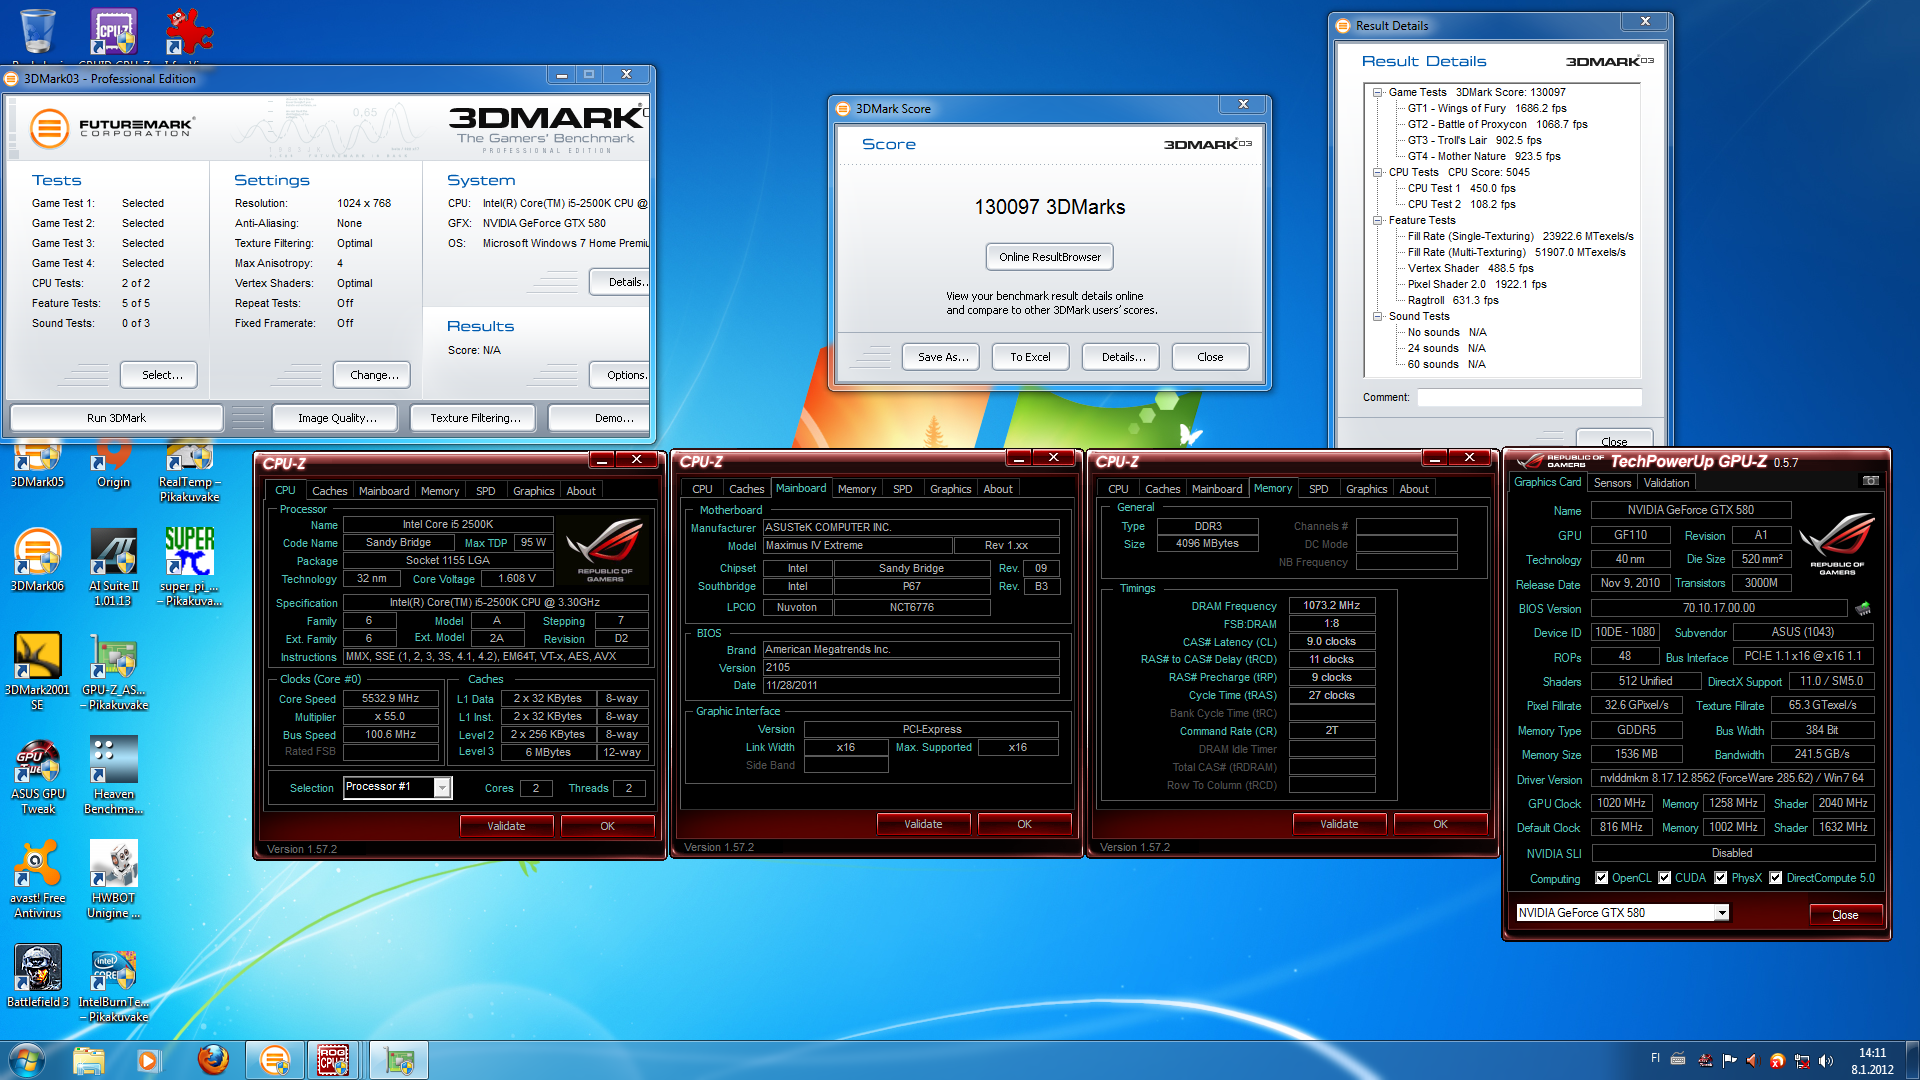Open the Validation tab in GPU-Z
Screen dimensions: 1920x1080
click(x=1666, y=482)
